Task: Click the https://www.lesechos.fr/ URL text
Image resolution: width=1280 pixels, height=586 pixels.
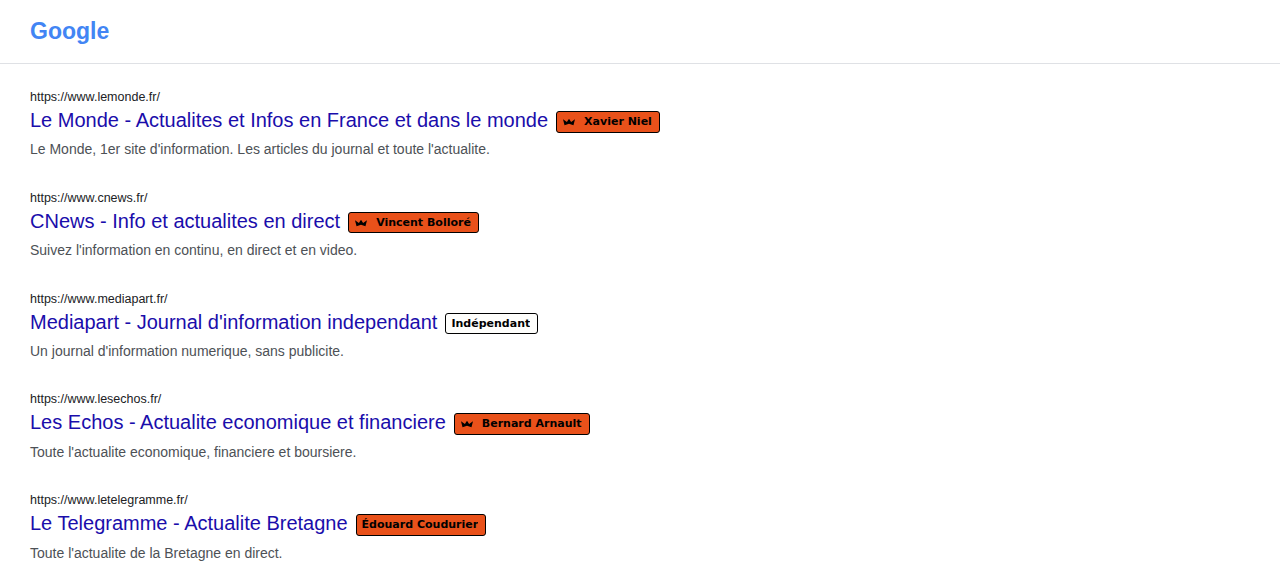Action: tap(96, 399)
